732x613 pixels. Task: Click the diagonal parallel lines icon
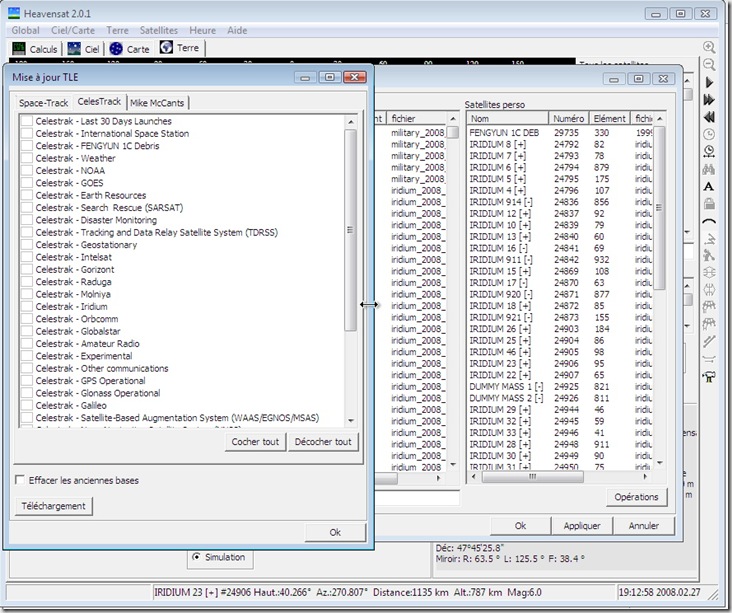click(x=709, y=342)
